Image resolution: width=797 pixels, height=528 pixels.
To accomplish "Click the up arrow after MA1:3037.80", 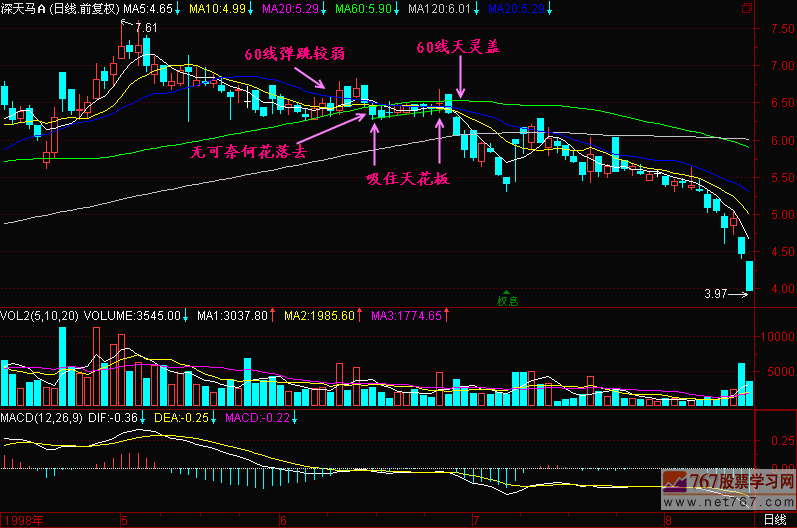I will [x=274, y=316].
